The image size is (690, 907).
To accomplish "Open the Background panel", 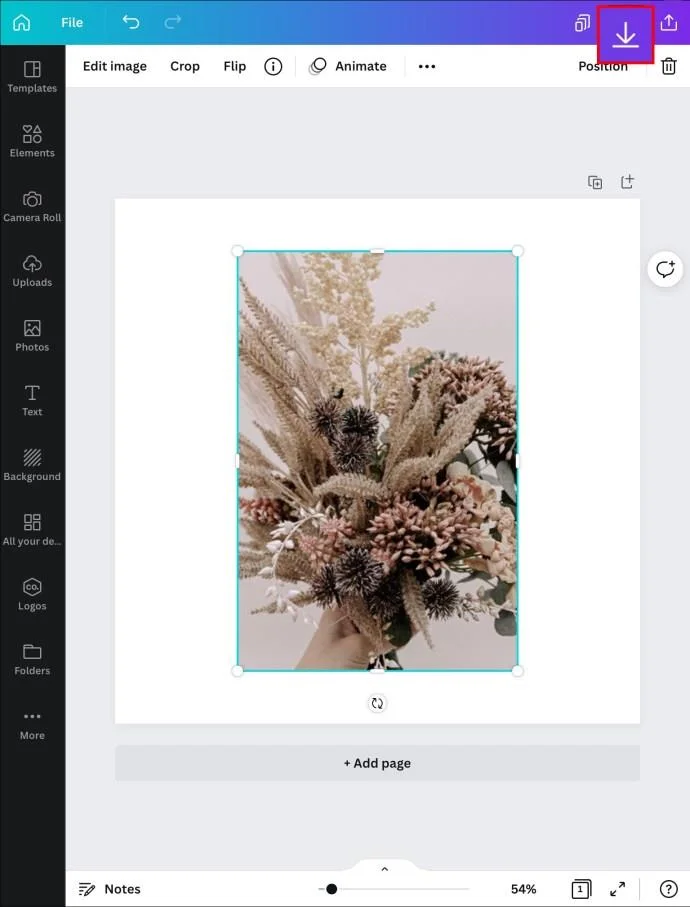I will pos(32,466).
